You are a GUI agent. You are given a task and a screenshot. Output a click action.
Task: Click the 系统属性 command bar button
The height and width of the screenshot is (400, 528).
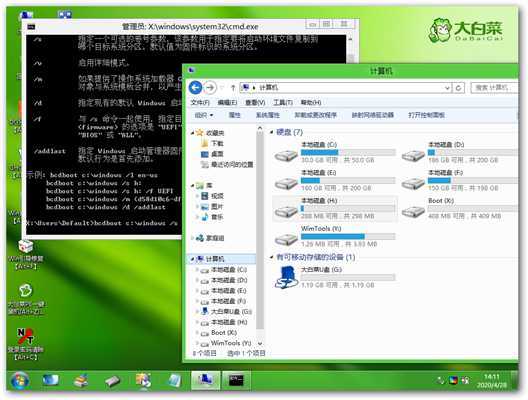click(268, 115)
